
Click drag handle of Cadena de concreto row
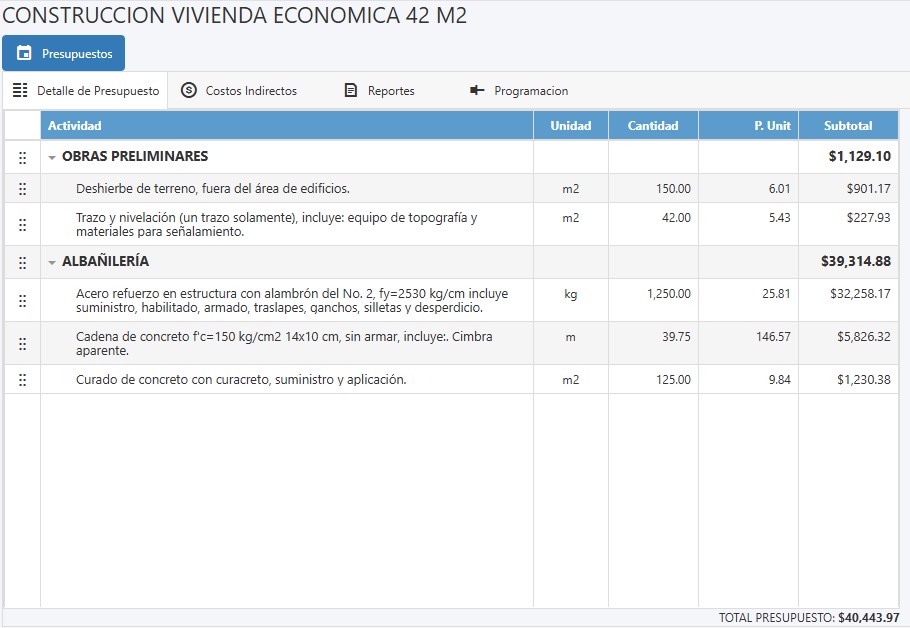click(x=22, y=344)
